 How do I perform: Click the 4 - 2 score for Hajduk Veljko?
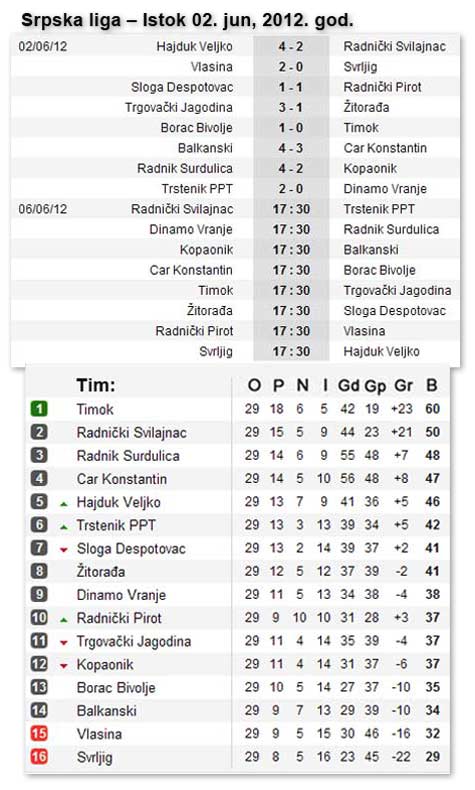[291, 46]
